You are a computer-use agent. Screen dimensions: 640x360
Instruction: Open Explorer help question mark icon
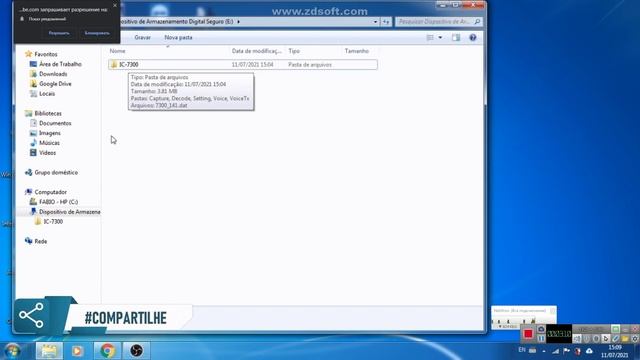473,38
